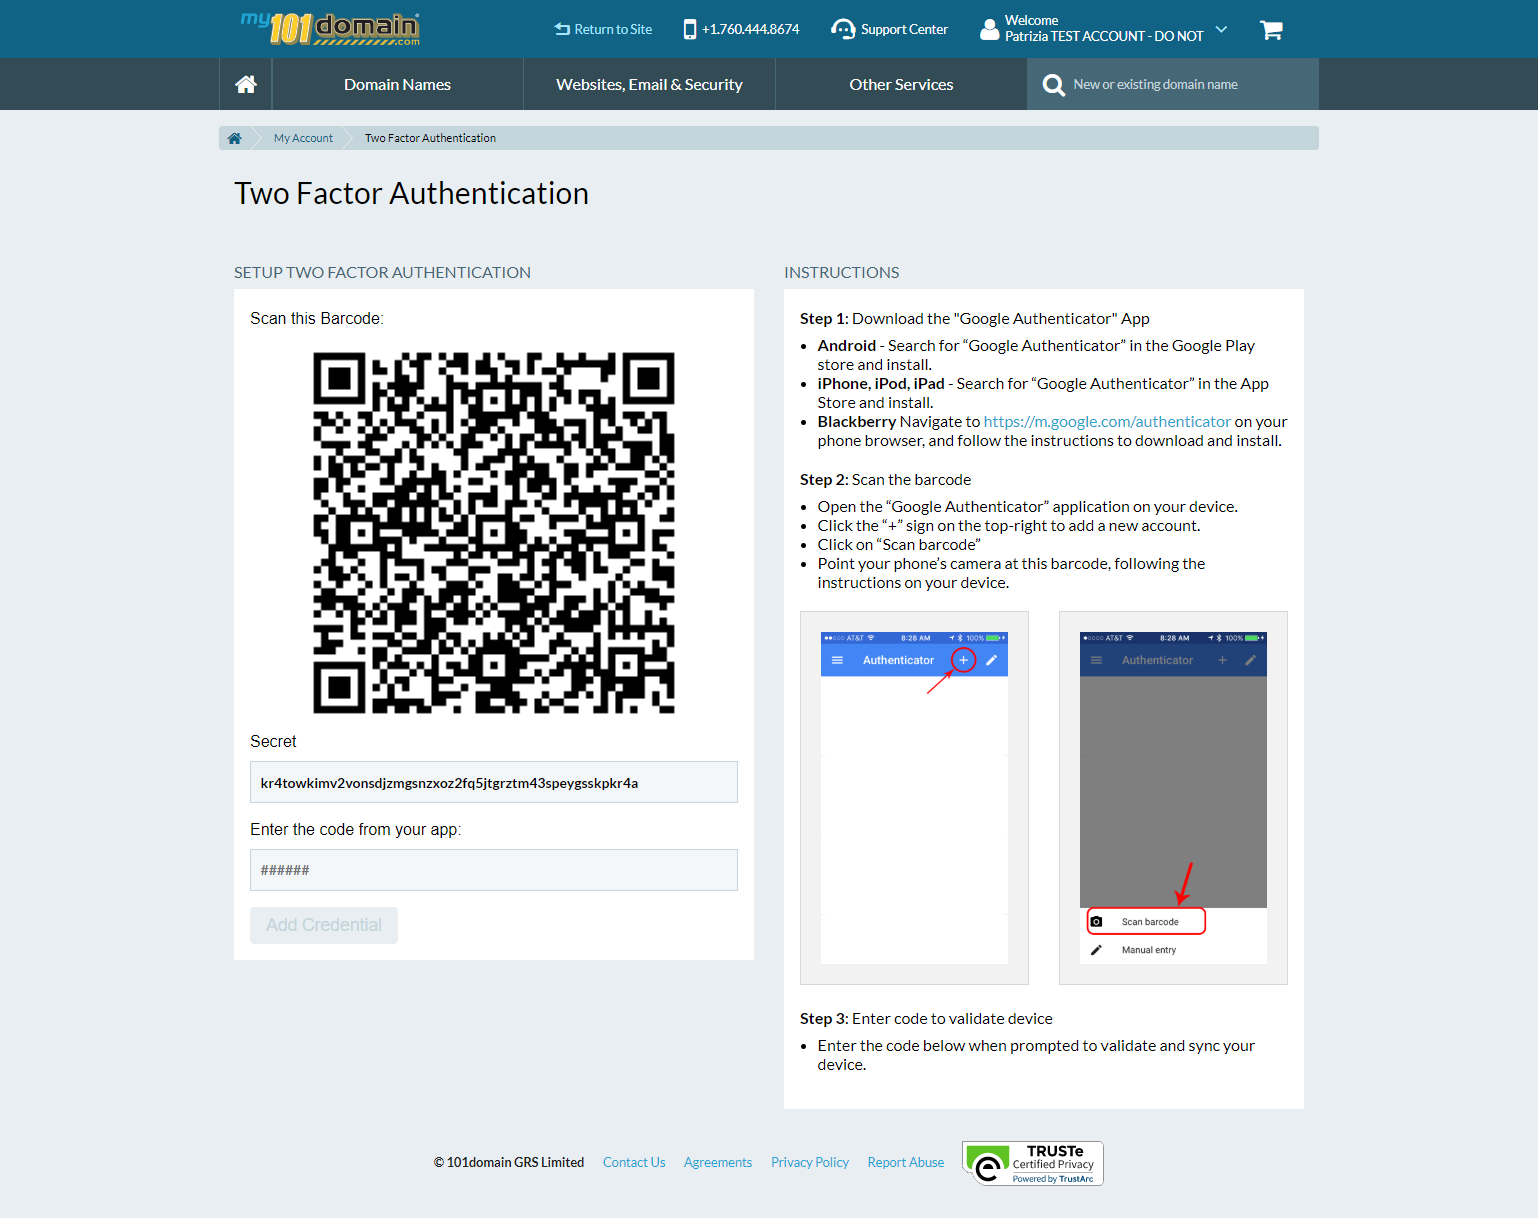
Task: Click Return to Site link
Action: tap(613, 29)
